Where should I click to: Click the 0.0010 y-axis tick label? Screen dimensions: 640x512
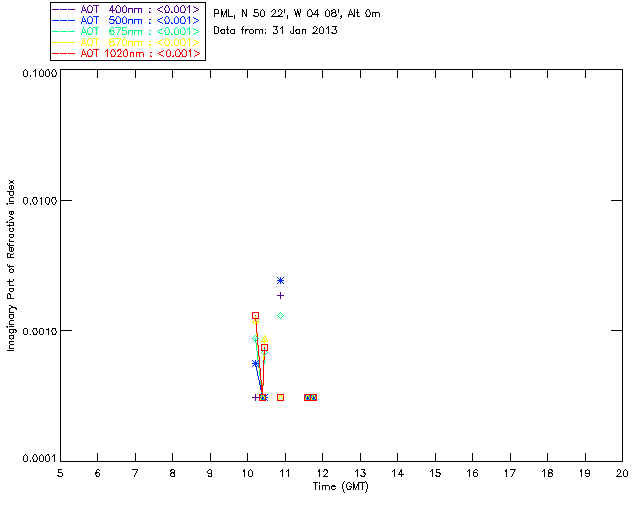pos(39,331)
